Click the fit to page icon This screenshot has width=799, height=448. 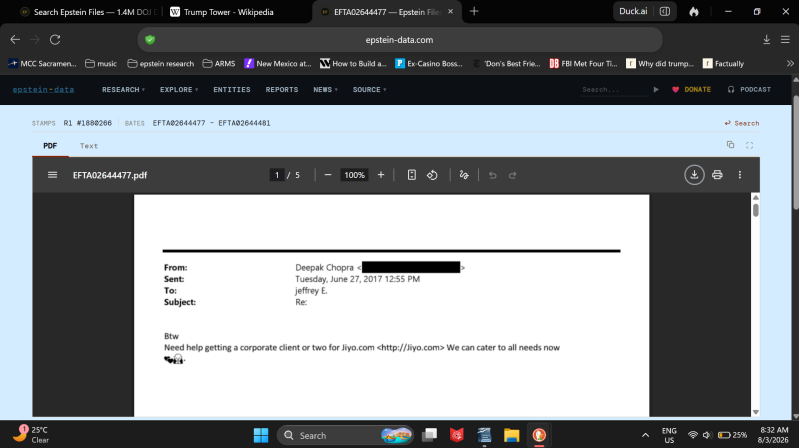[412, 175]
